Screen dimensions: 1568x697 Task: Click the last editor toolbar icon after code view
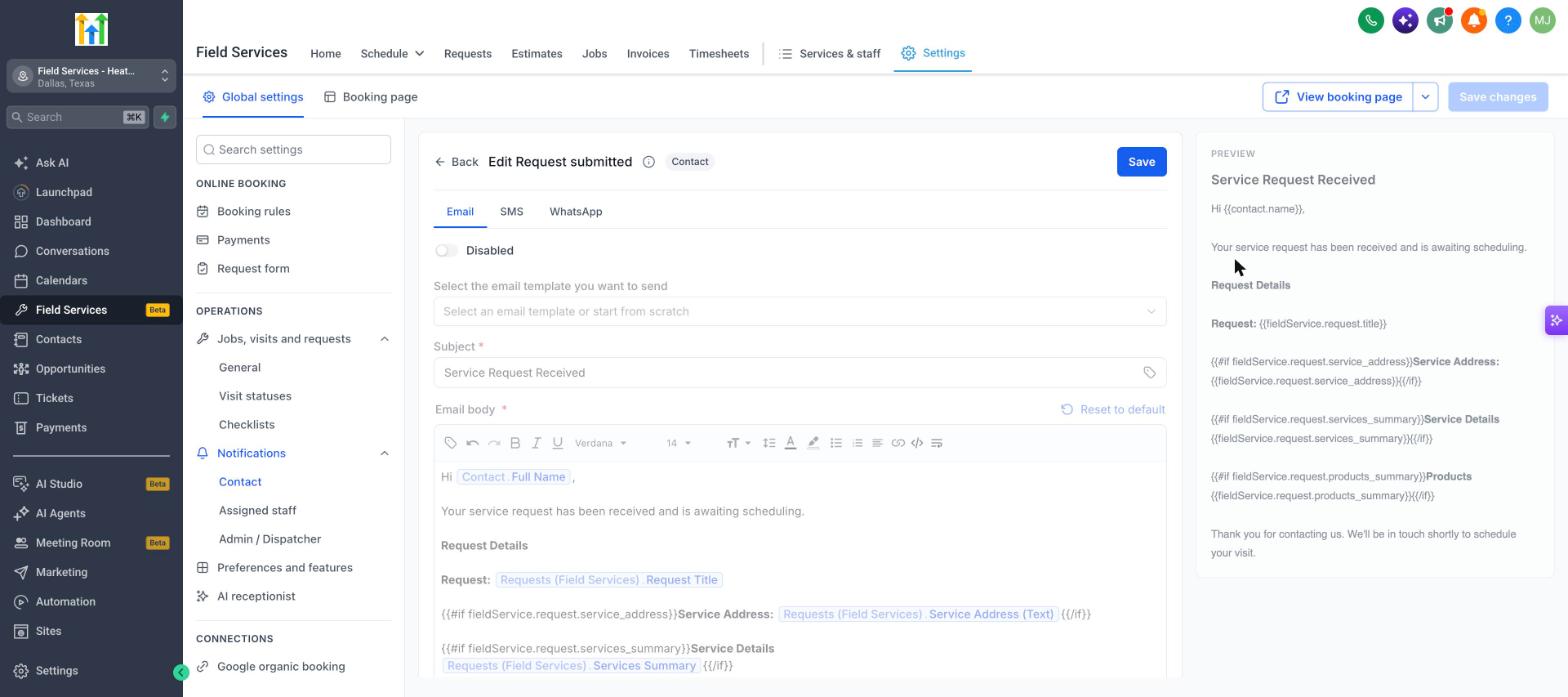pyautogui.click(x=937, y=443)
